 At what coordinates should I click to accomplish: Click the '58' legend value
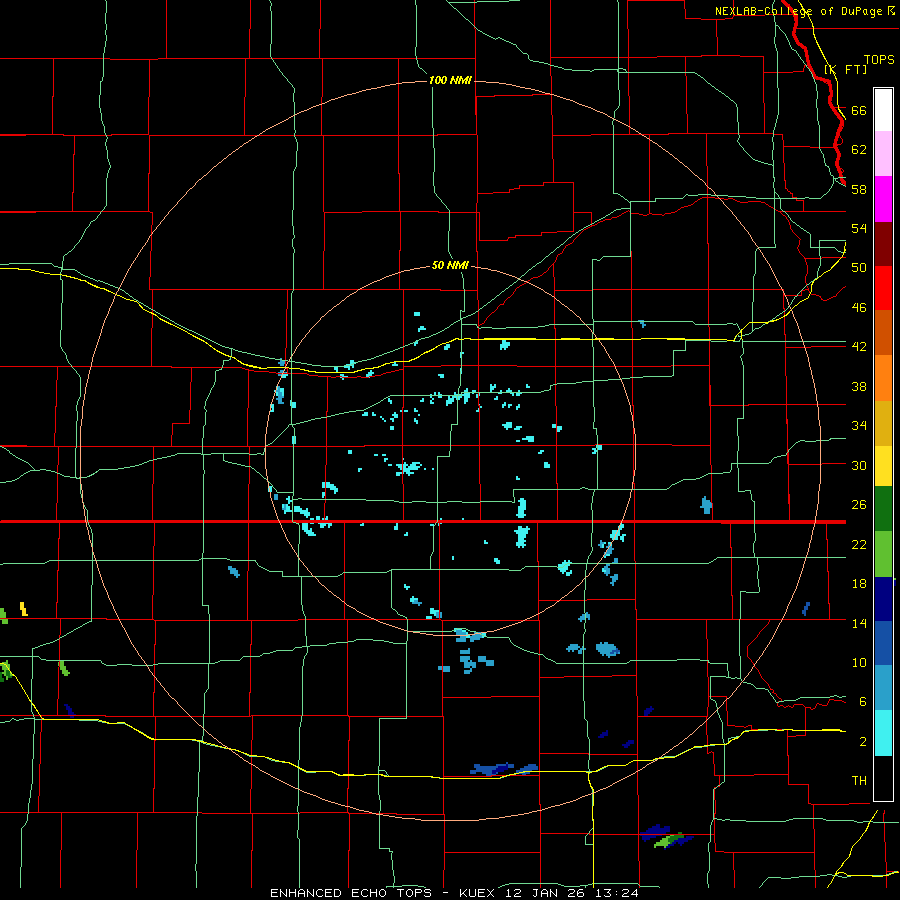tap(859, 189)
